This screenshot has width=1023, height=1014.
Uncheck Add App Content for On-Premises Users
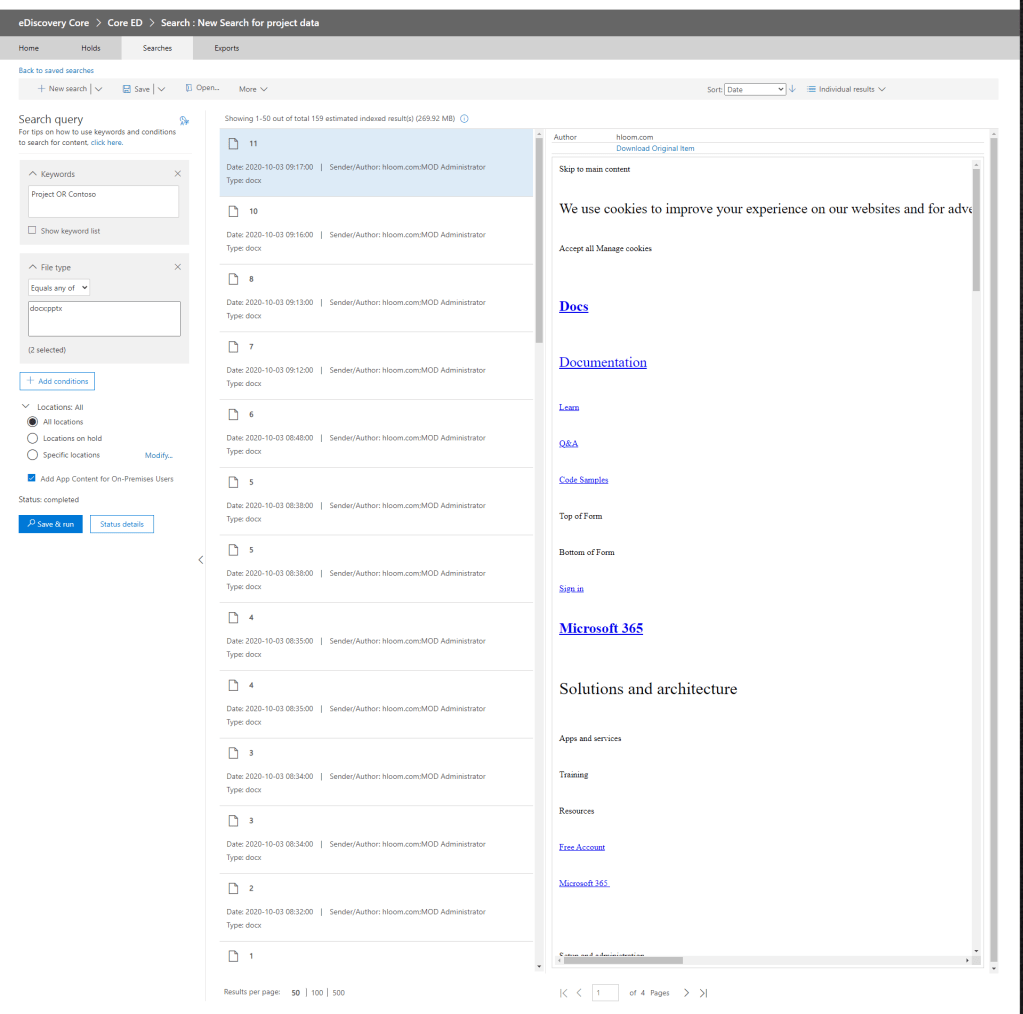33,479
